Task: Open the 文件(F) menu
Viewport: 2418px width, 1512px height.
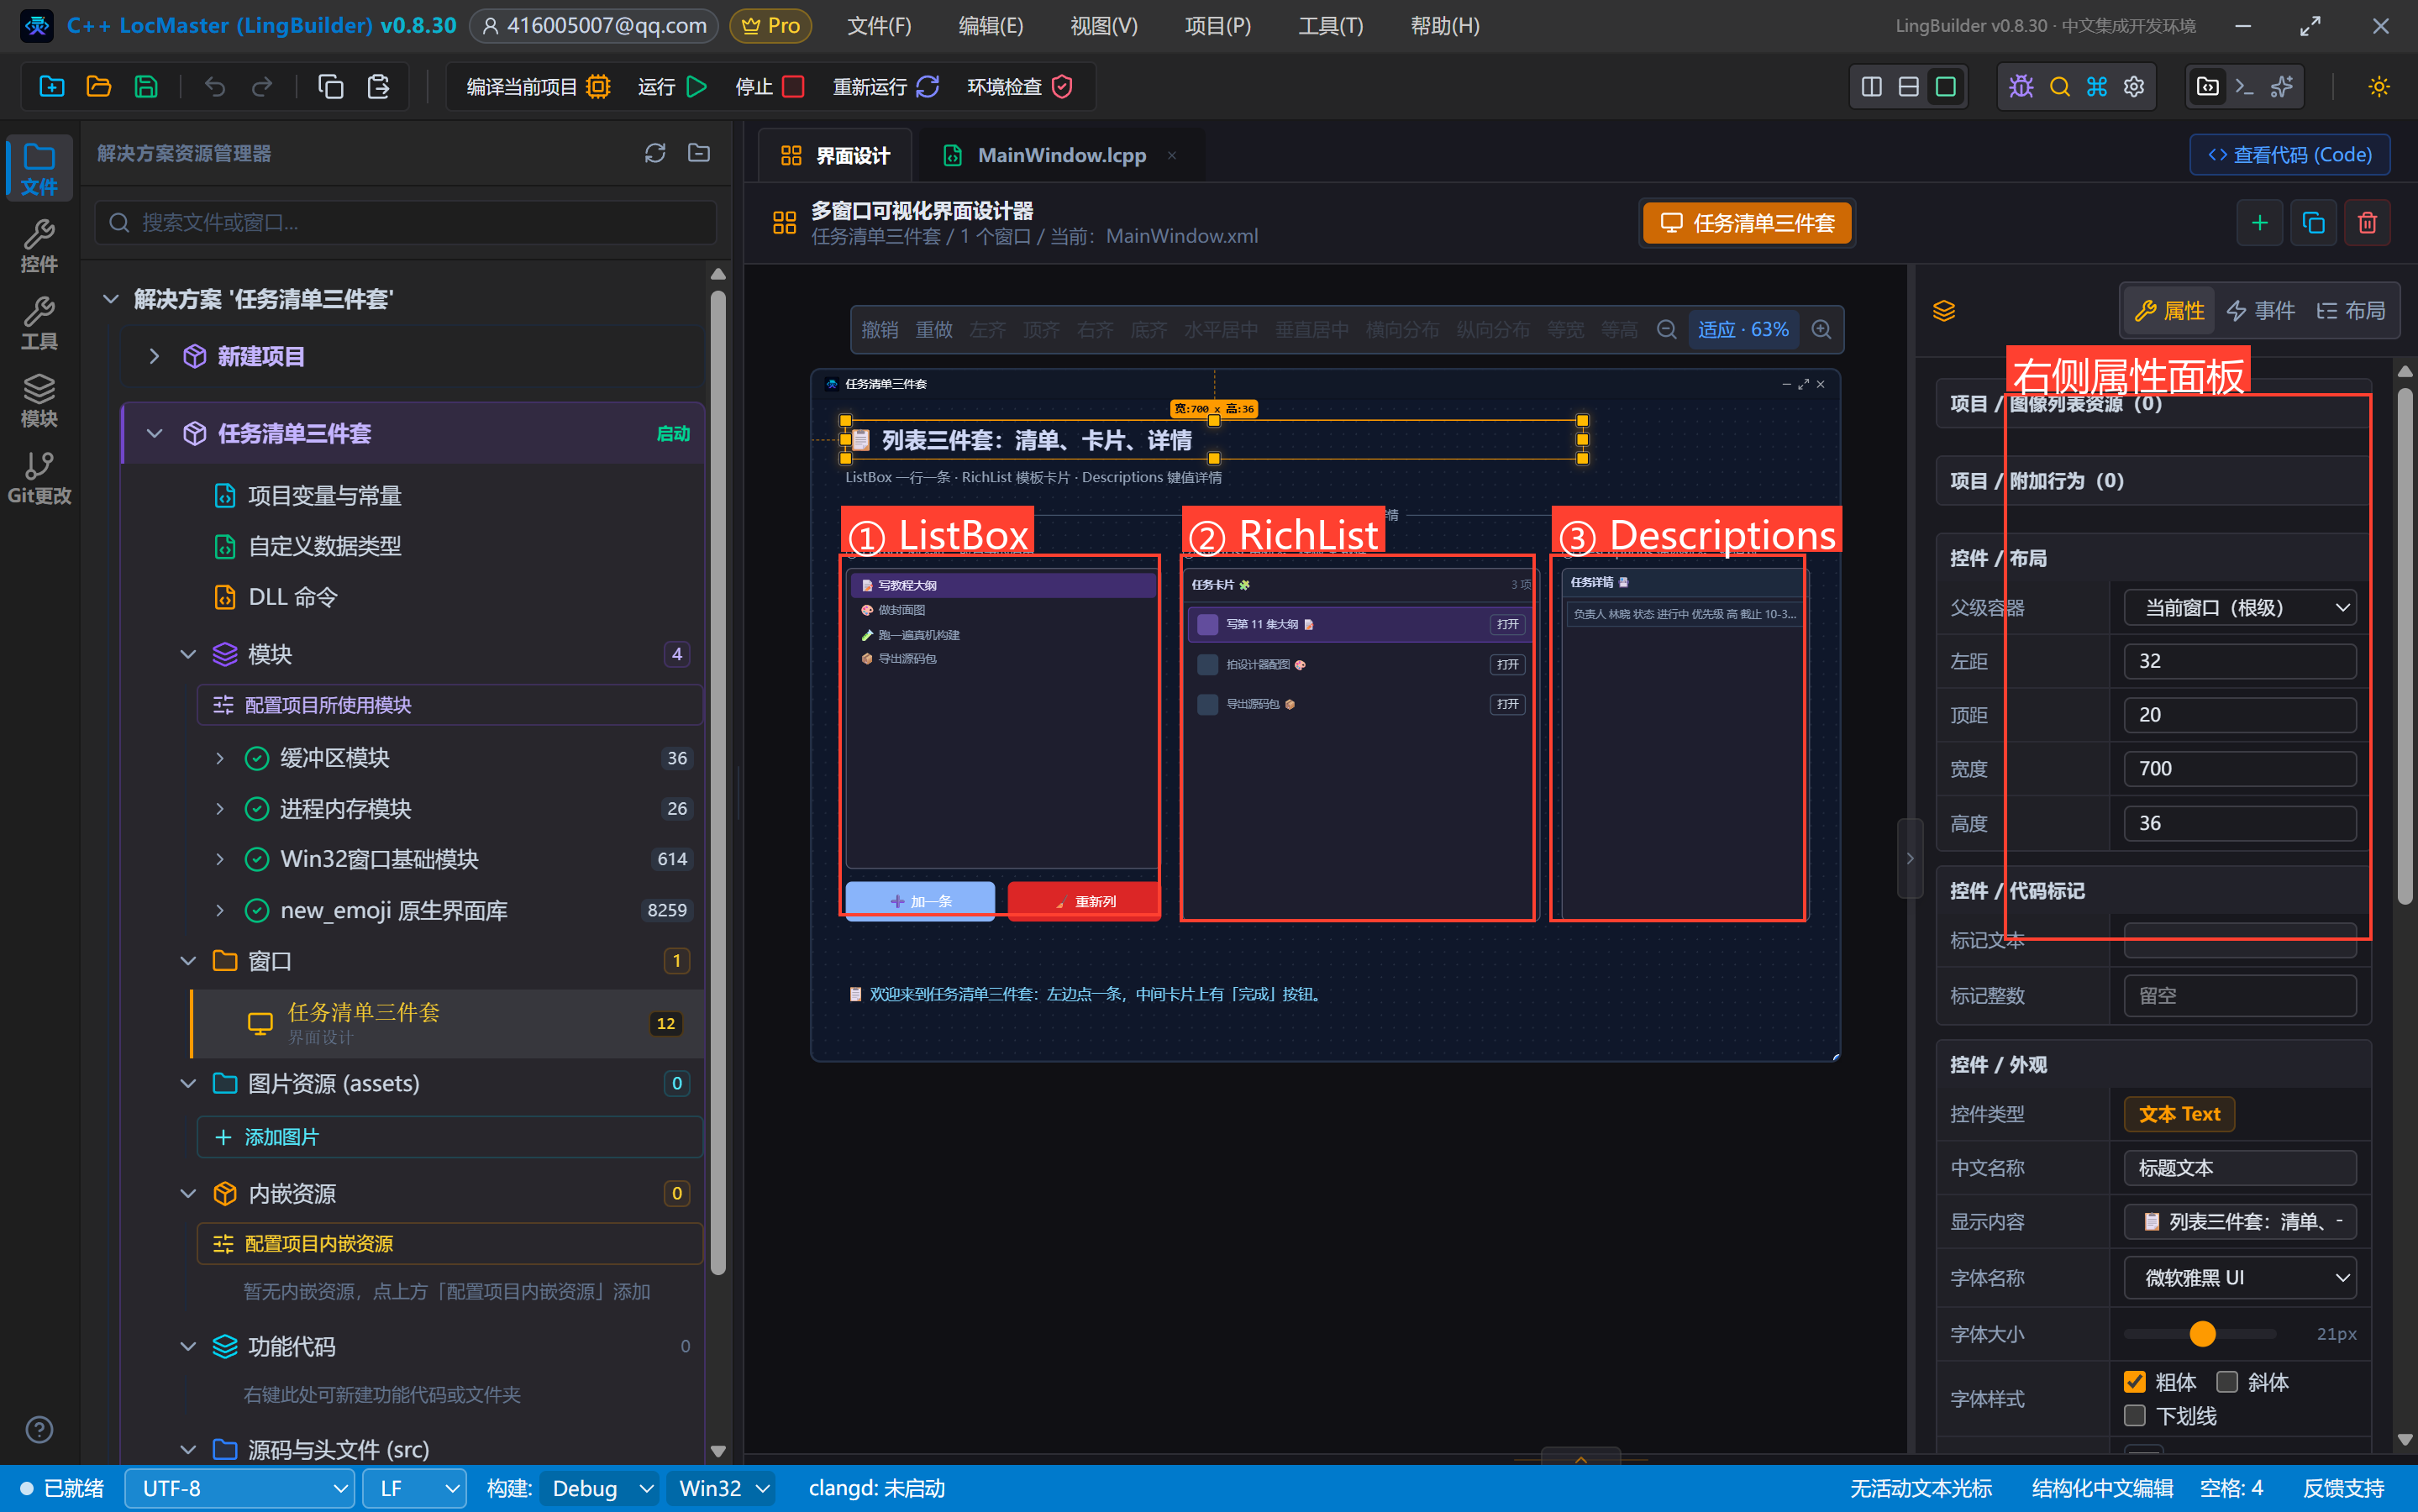Action: coord(879,26)
